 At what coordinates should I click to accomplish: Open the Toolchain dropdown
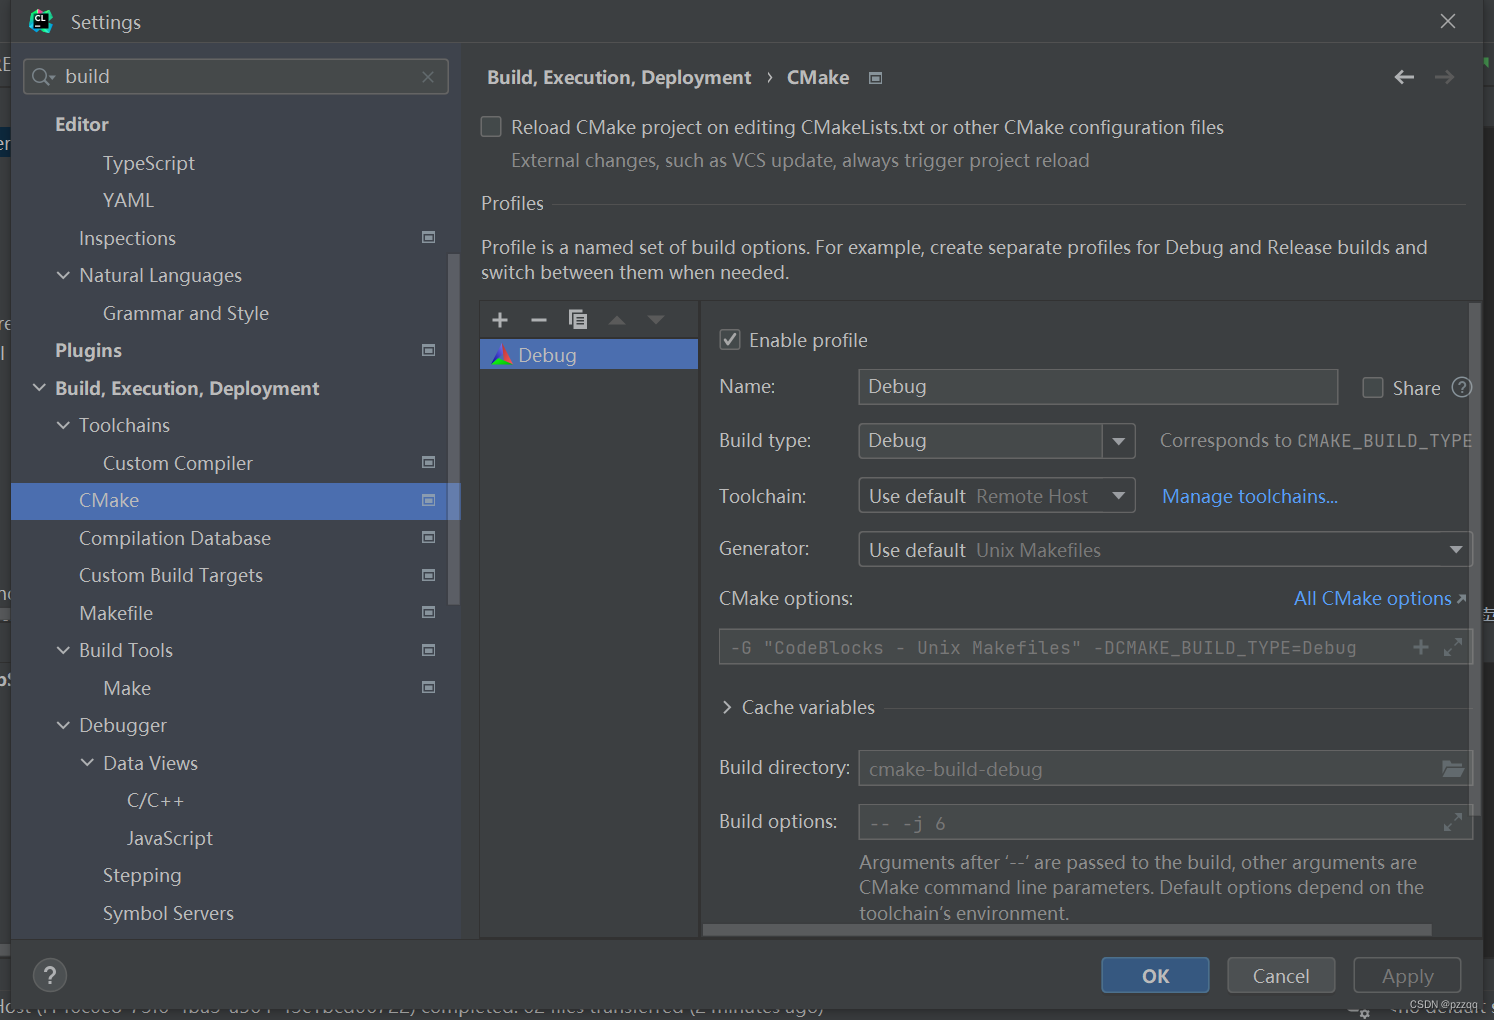point(1119,495)
